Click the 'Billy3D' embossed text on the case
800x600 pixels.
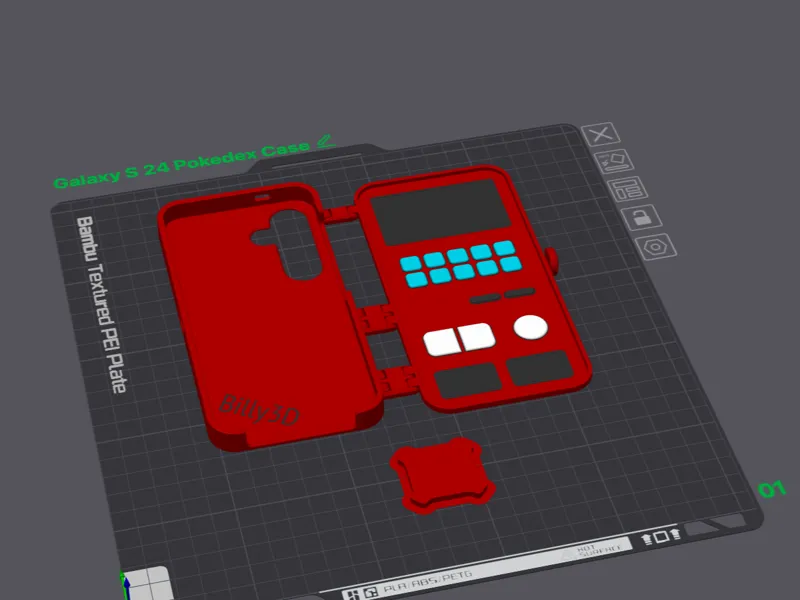(259, 411)
